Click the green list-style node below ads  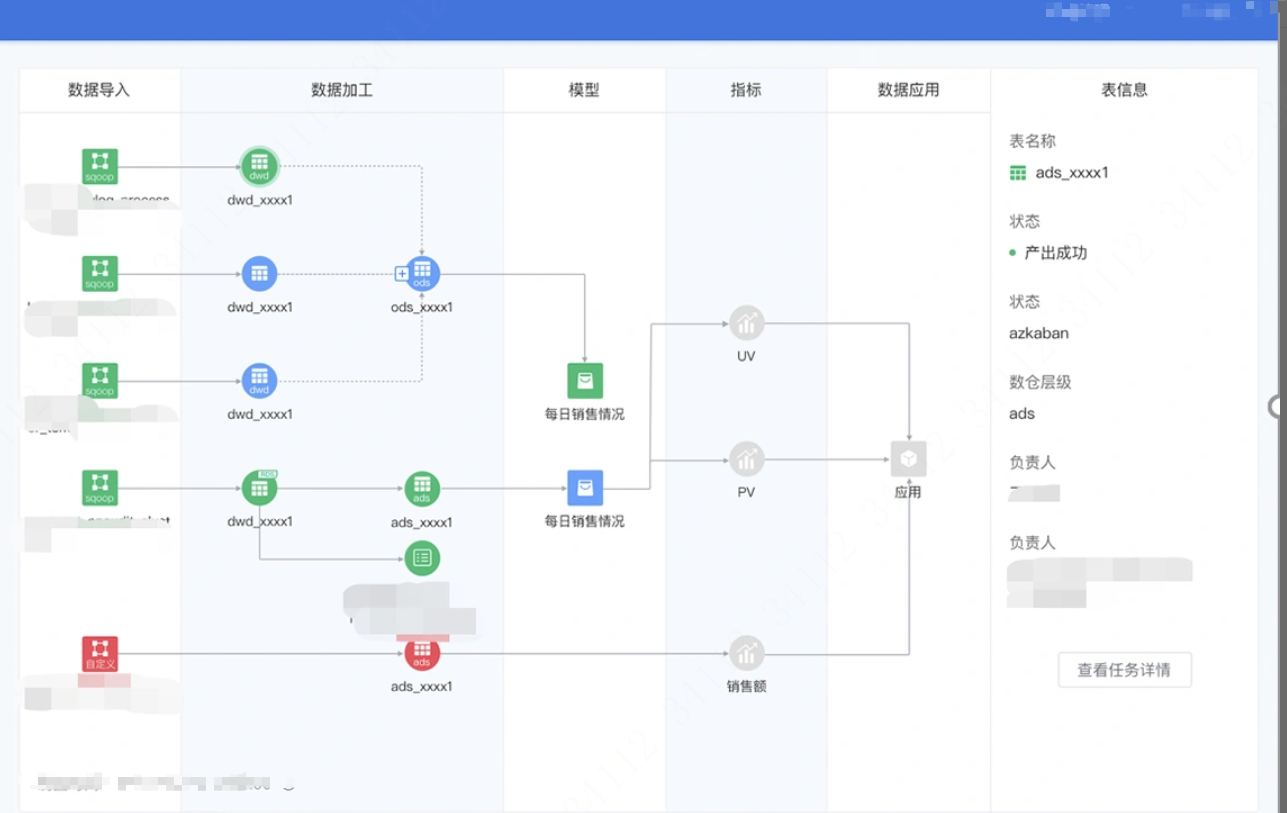(422, 557)
